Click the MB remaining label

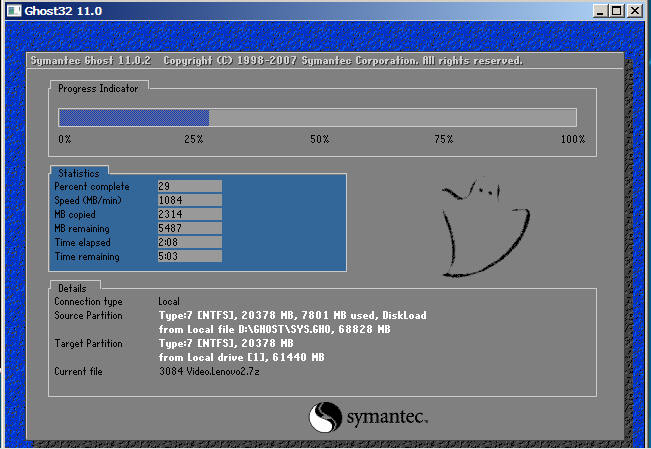(x=82, y=228)
